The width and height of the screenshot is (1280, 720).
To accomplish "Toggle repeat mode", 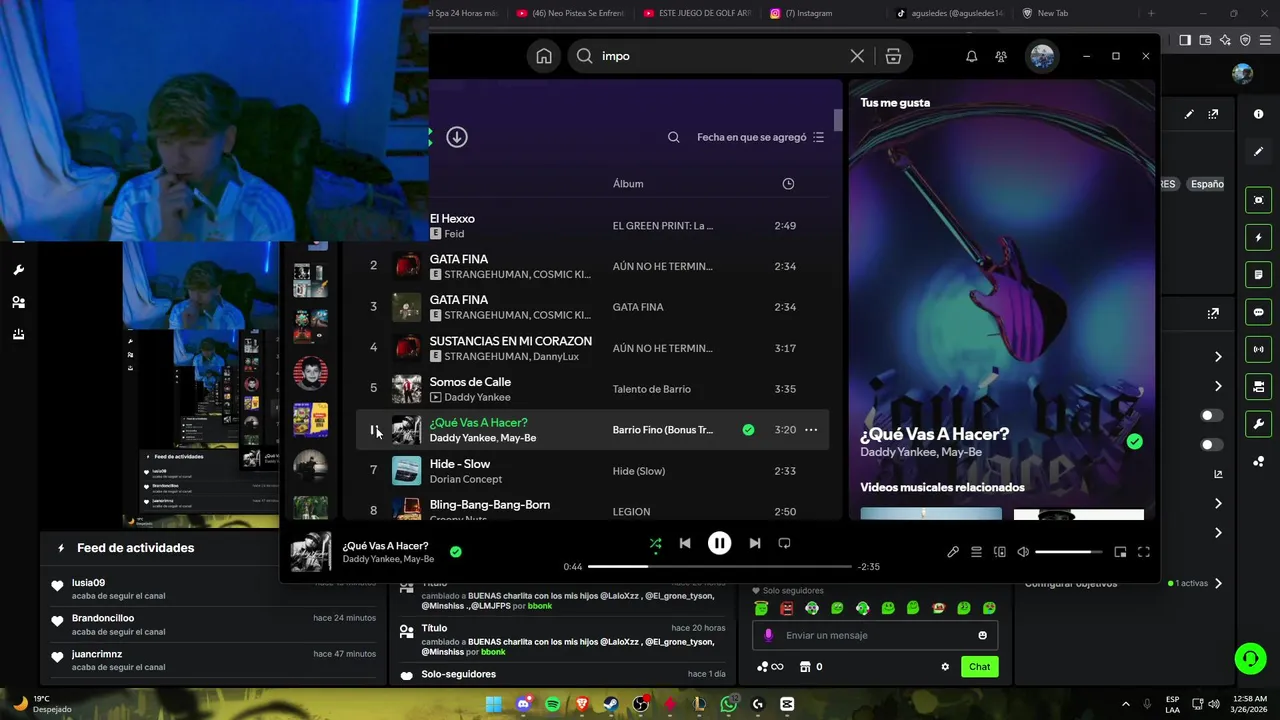I will pyautogui.click(x=784, y=543).
